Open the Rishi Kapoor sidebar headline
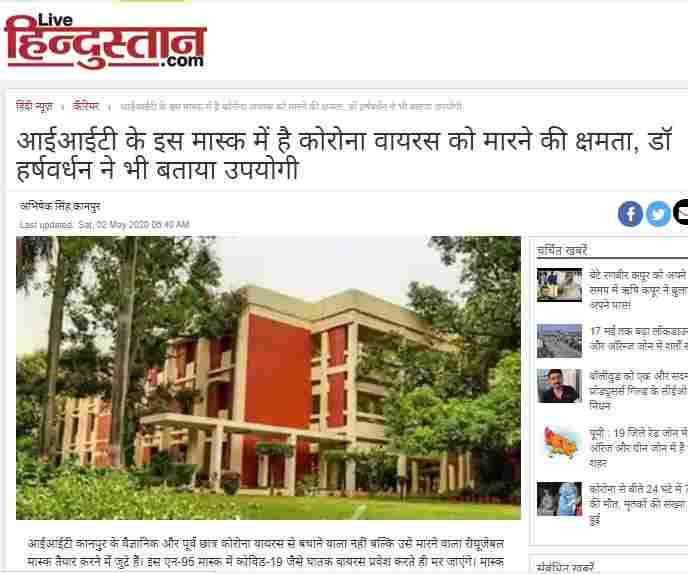 pyautogui.click(x=638, y=290)
